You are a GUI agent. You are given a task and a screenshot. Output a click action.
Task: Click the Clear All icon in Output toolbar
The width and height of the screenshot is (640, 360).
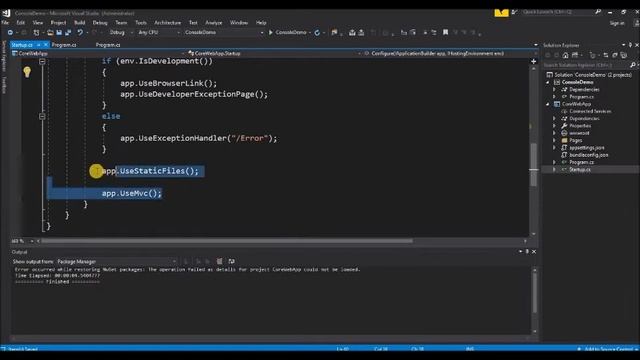(220, 261)
